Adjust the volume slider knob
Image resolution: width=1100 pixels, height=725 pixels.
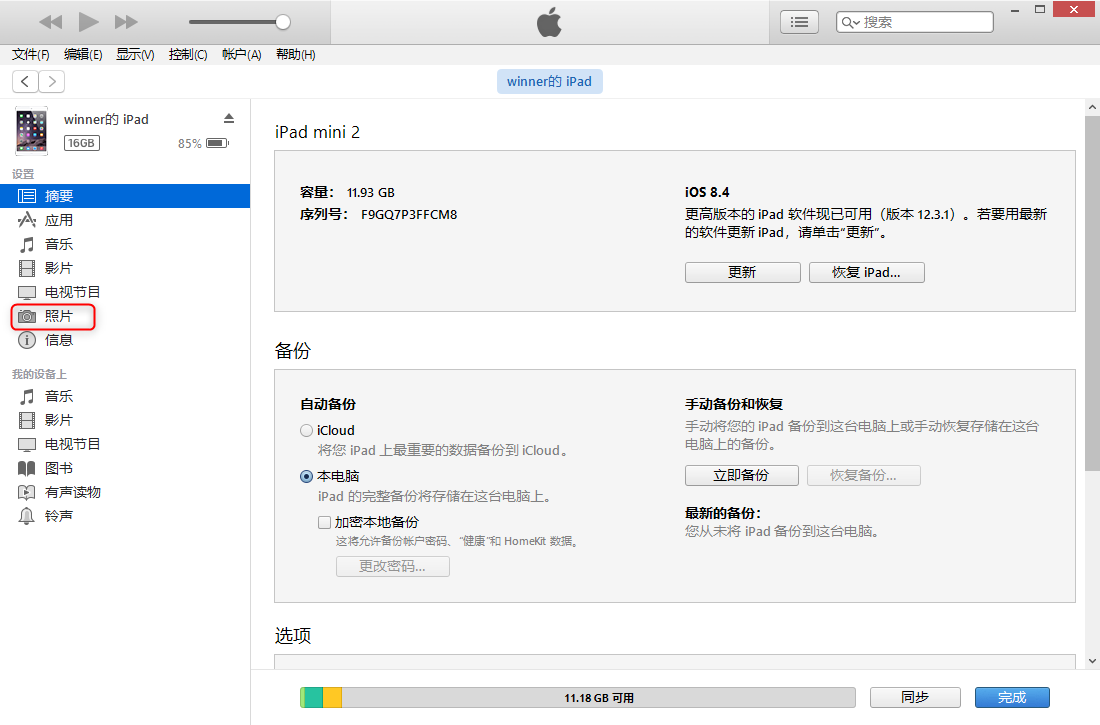[283, 22]
